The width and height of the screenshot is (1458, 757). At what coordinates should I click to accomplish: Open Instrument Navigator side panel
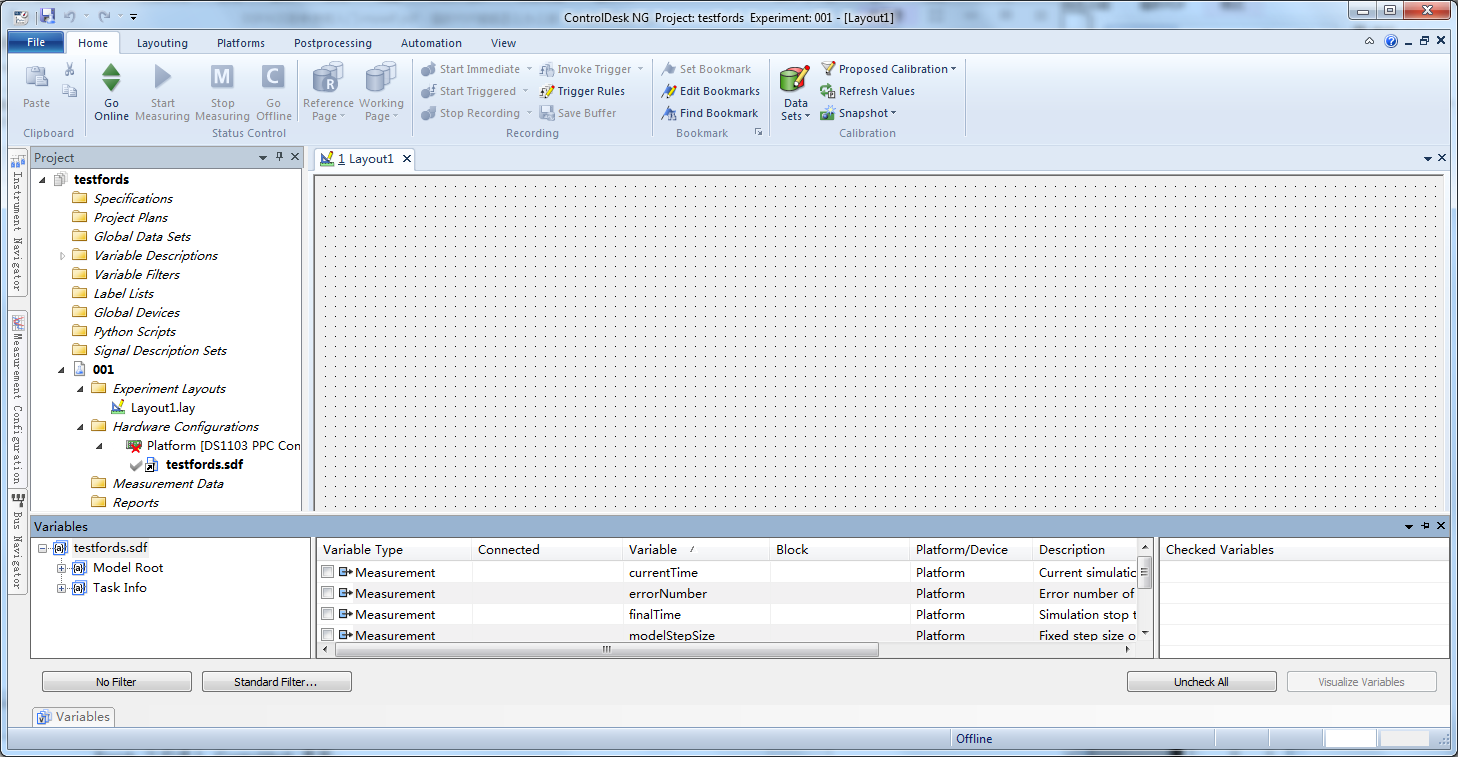17,222
